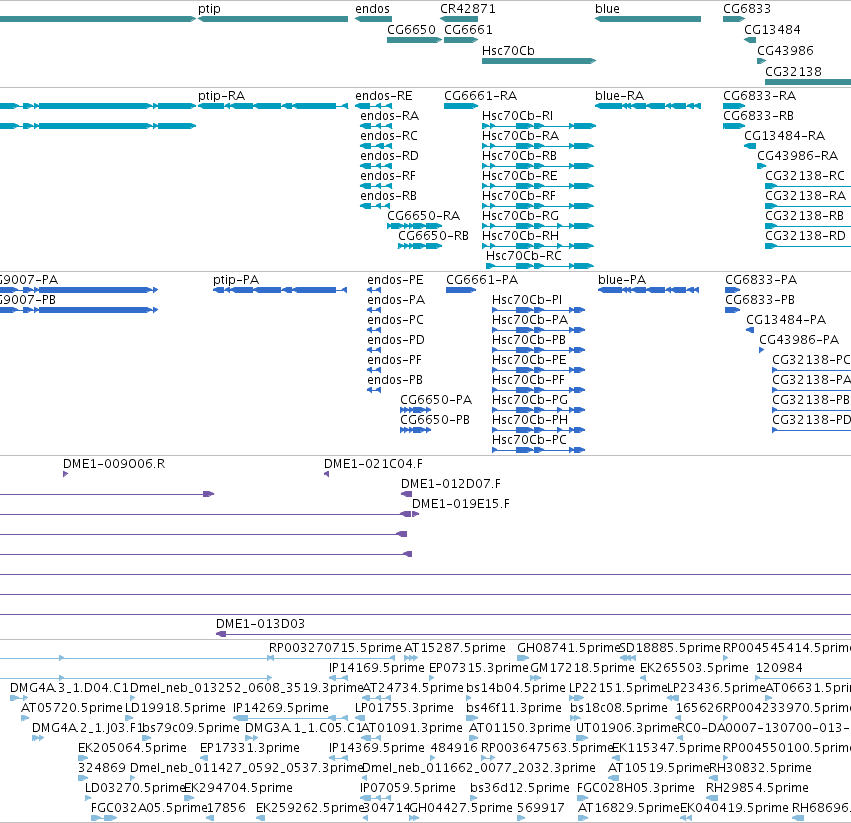Click the Hsc70Cb-PH protein label
The height and width of the screenshot is (823, 851).
[x=530, y=420]
